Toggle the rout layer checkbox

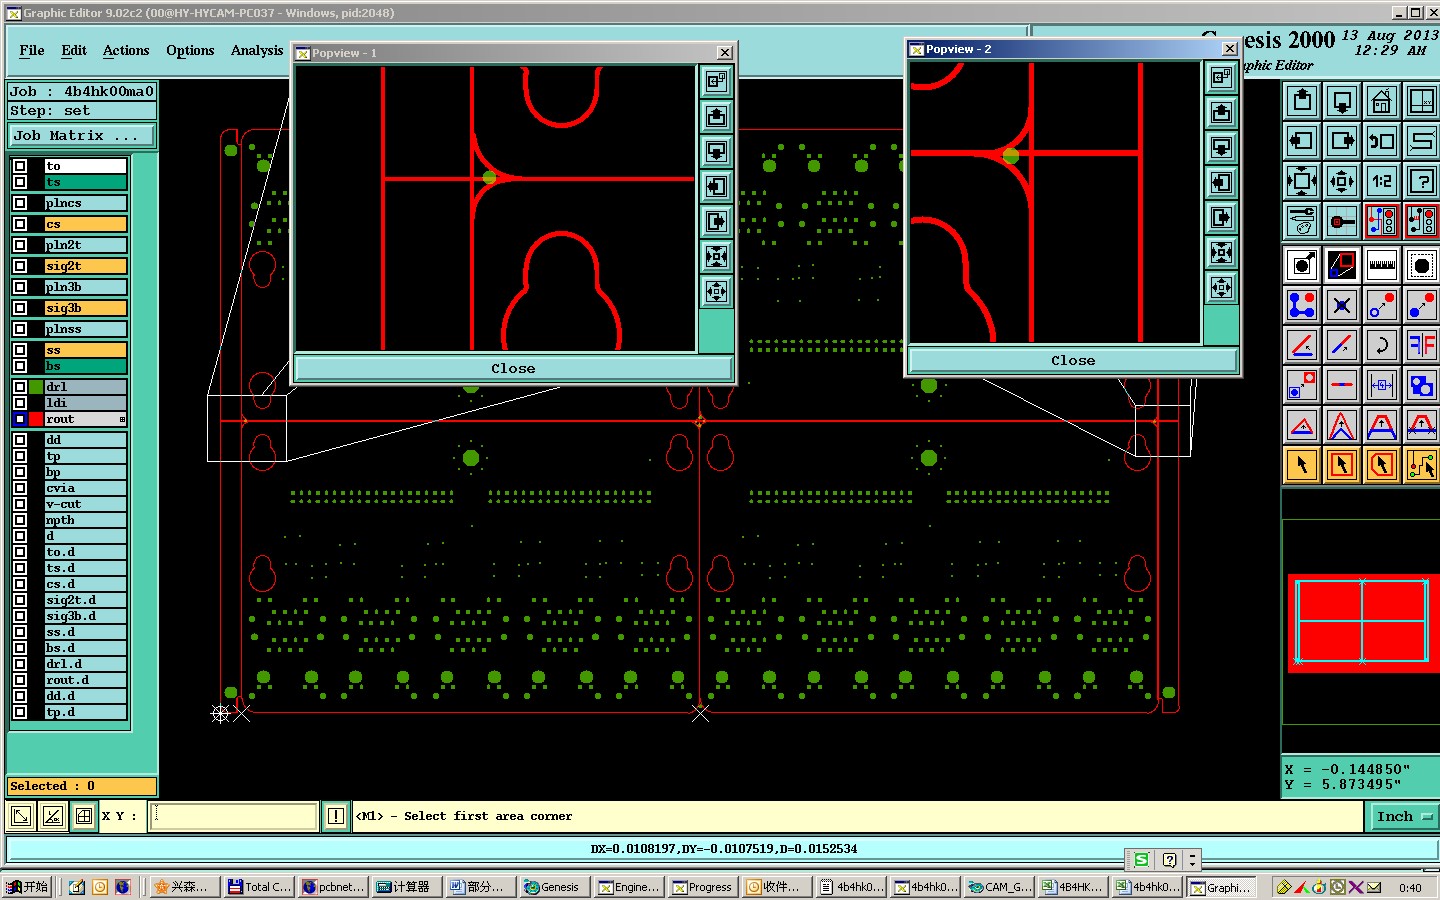pyautogui.click(x=20, y=419)
